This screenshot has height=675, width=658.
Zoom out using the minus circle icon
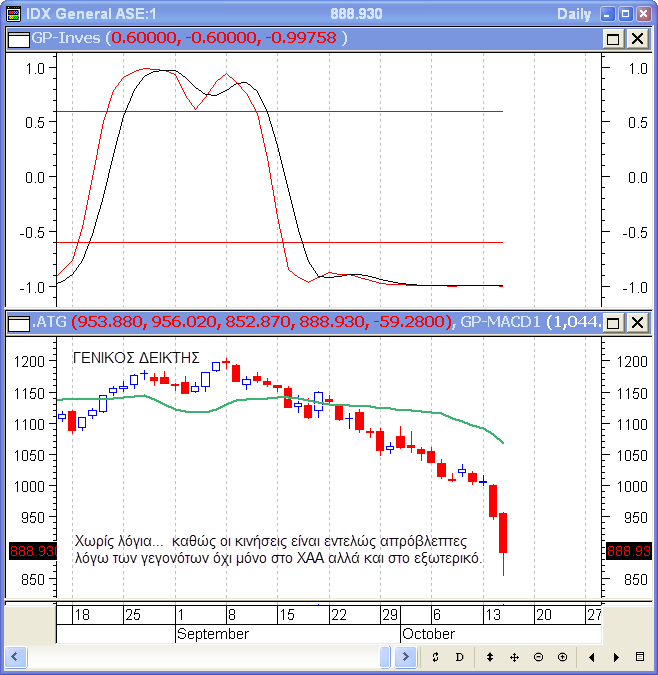[538, 657]
